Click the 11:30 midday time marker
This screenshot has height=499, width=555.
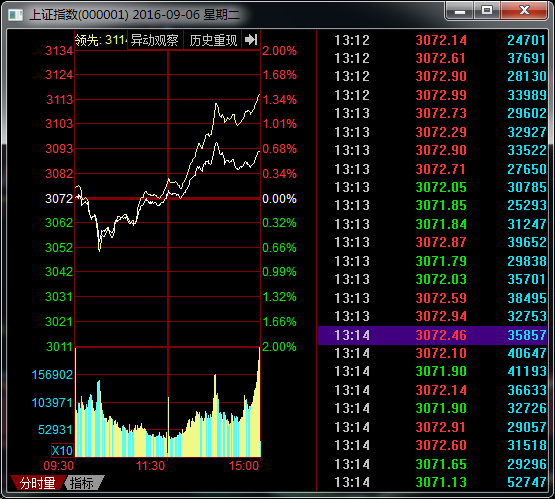tap(150, 466)
